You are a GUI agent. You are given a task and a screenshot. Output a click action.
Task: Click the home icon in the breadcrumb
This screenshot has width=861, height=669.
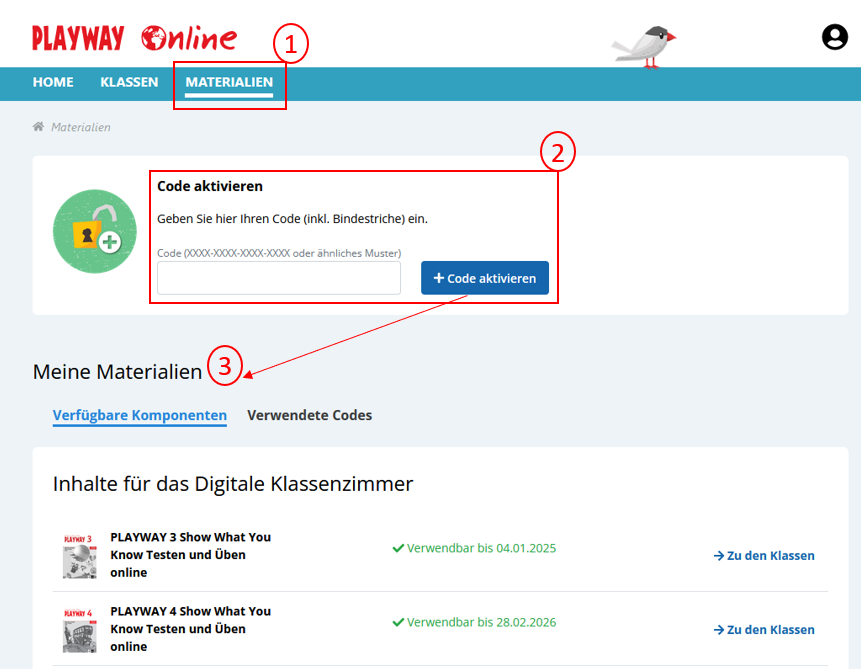coord(38,127)
